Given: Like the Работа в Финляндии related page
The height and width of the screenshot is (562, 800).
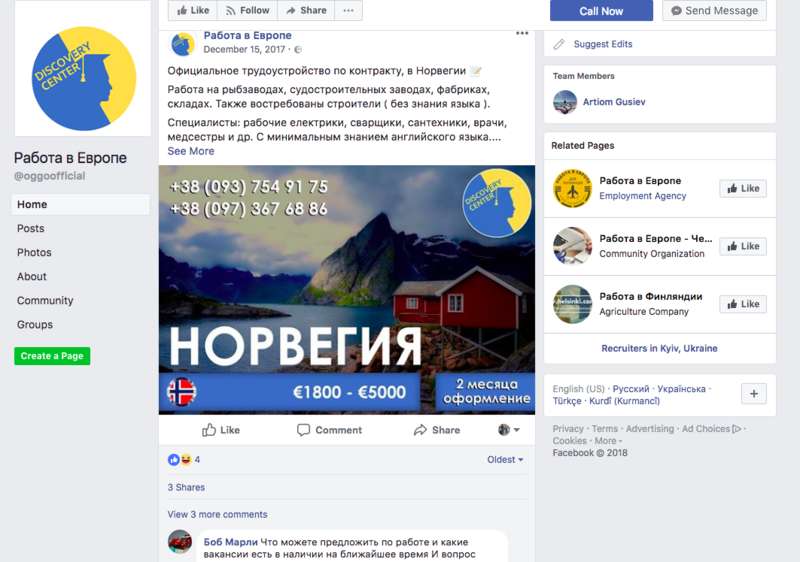Looking at the screenshot, I should point(743,304).
